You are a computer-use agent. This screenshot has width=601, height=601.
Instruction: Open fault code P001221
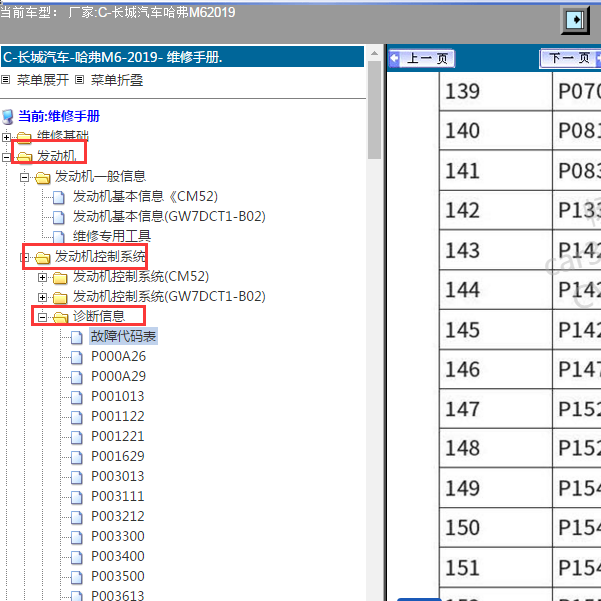(x=118, y=436)
